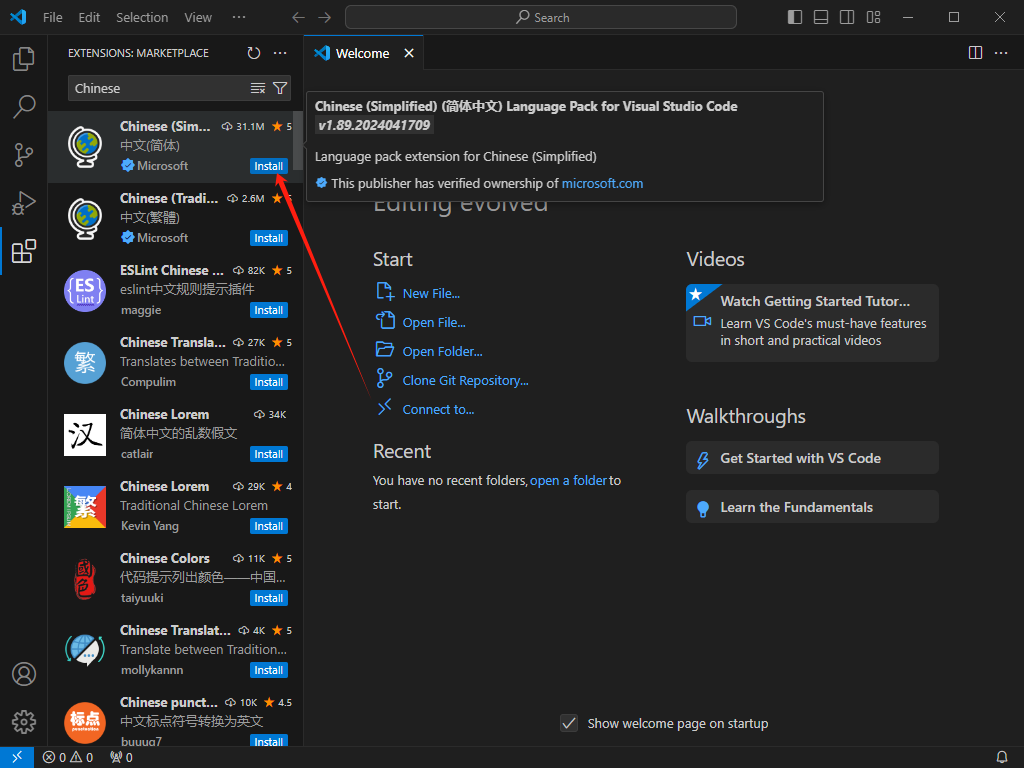Open Learn the Fundamentals walkthrough

[x=812, y=507]
